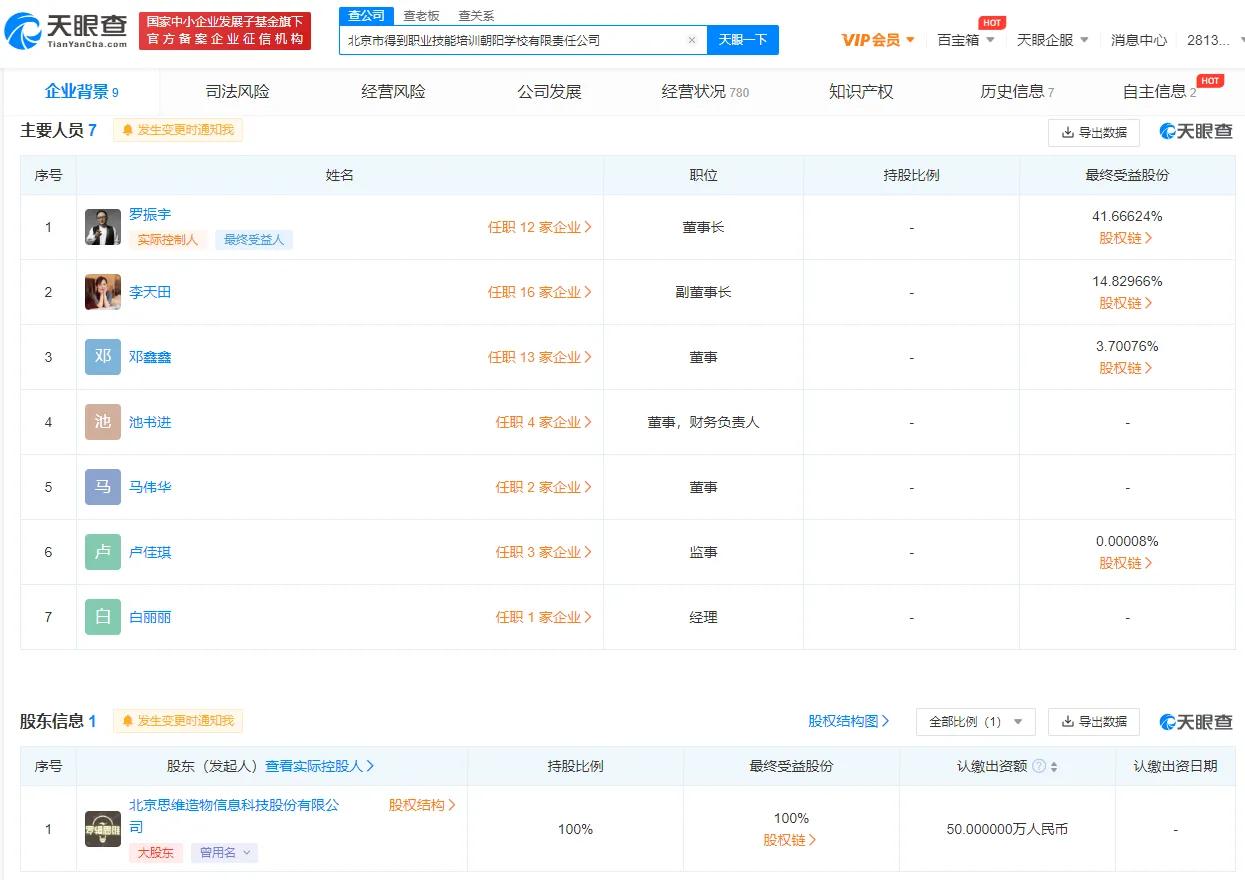Viewport: 1245px width, 880px height.
Task: Click the 最终受益人 tag
Action: [254, 240]
